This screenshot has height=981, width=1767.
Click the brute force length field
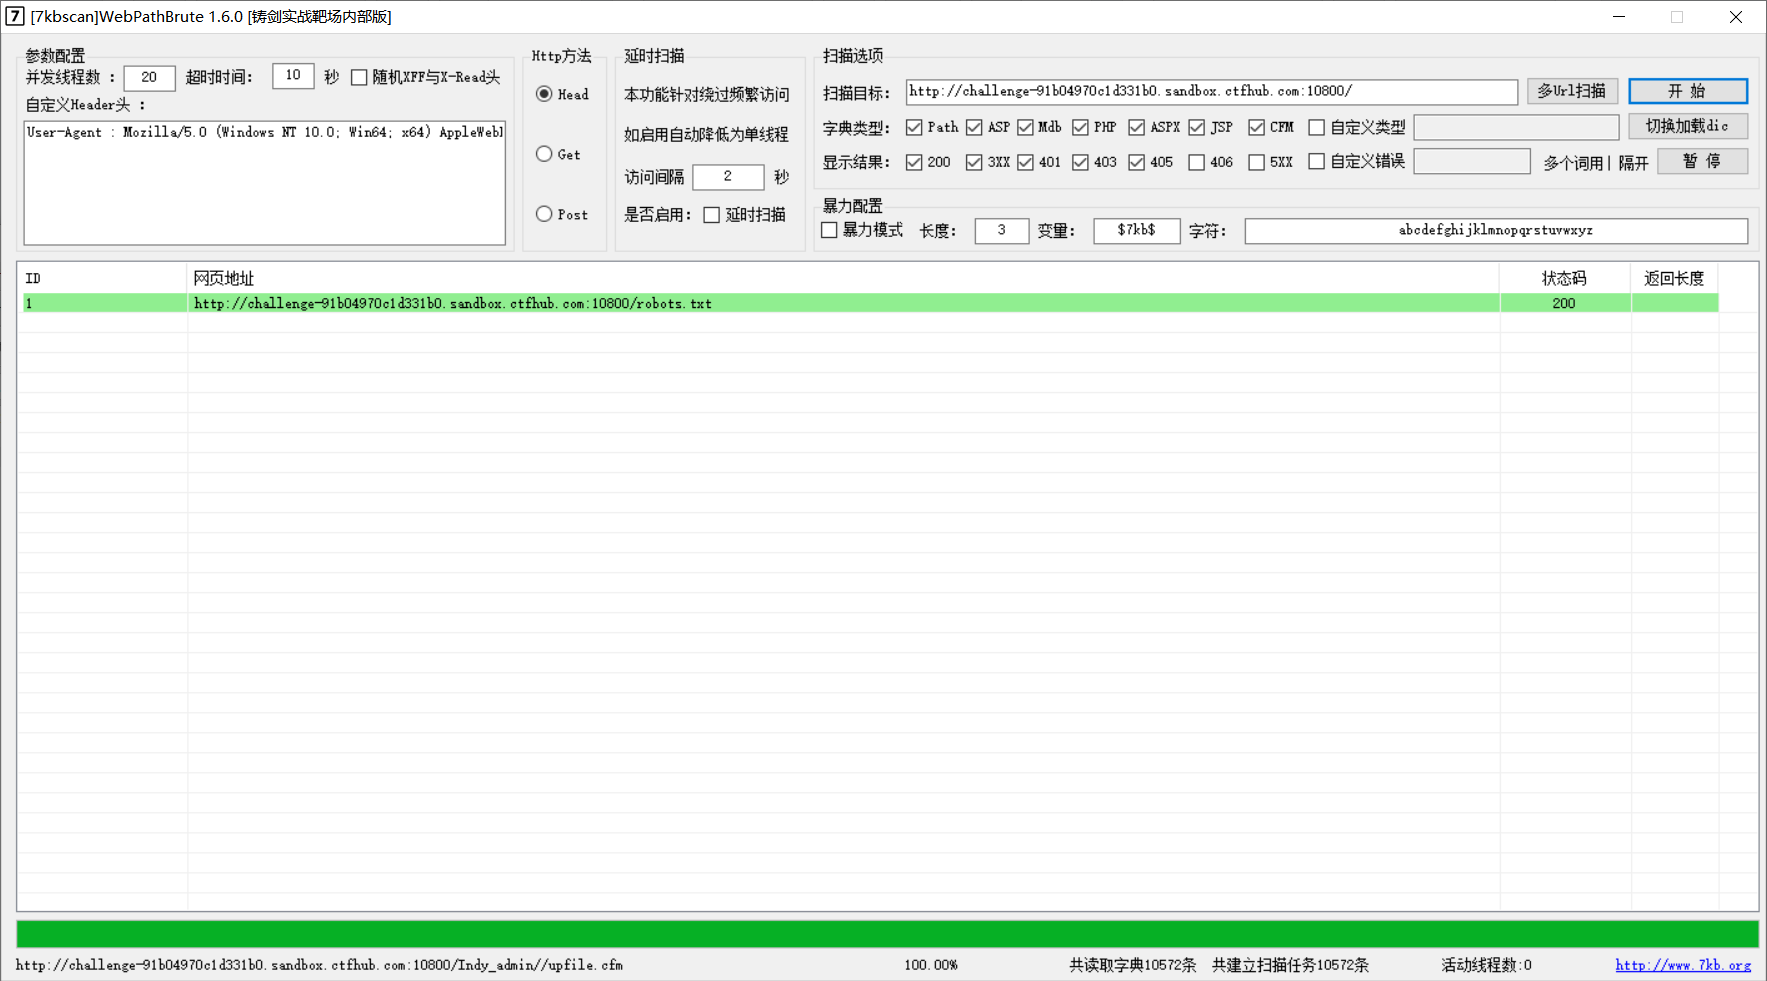[x=1001, y=231]
